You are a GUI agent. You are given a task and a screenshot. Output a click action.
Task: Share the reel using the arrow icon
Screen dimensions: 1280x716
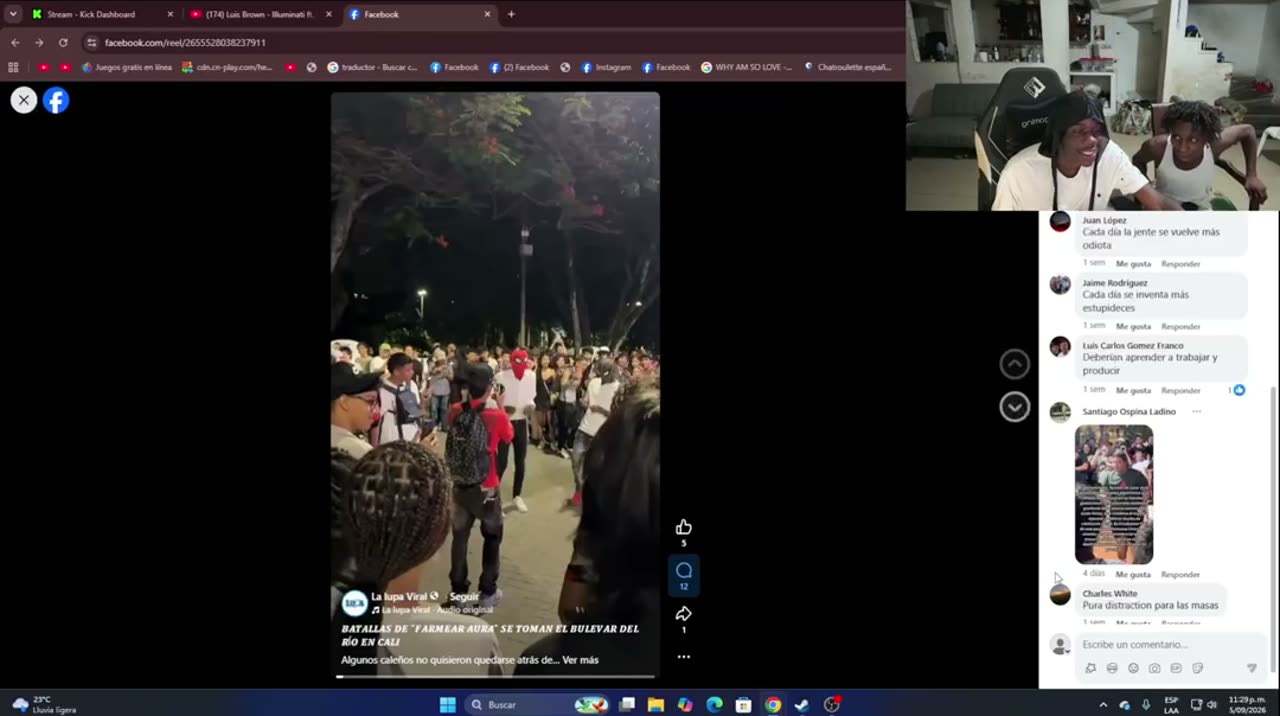click(684, 613)
